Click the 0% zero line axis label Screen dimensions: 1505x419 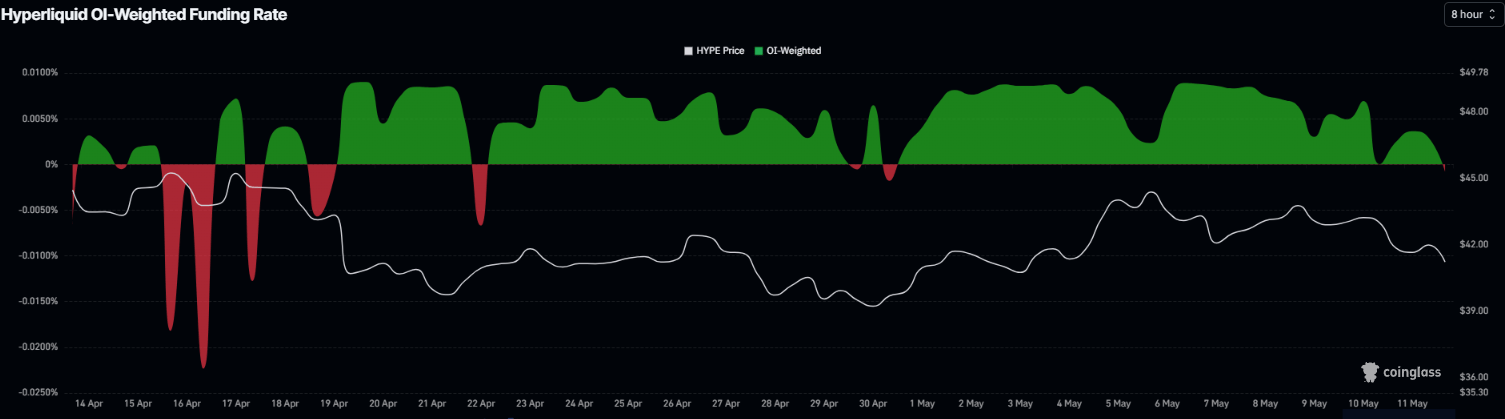click(52, 164)
